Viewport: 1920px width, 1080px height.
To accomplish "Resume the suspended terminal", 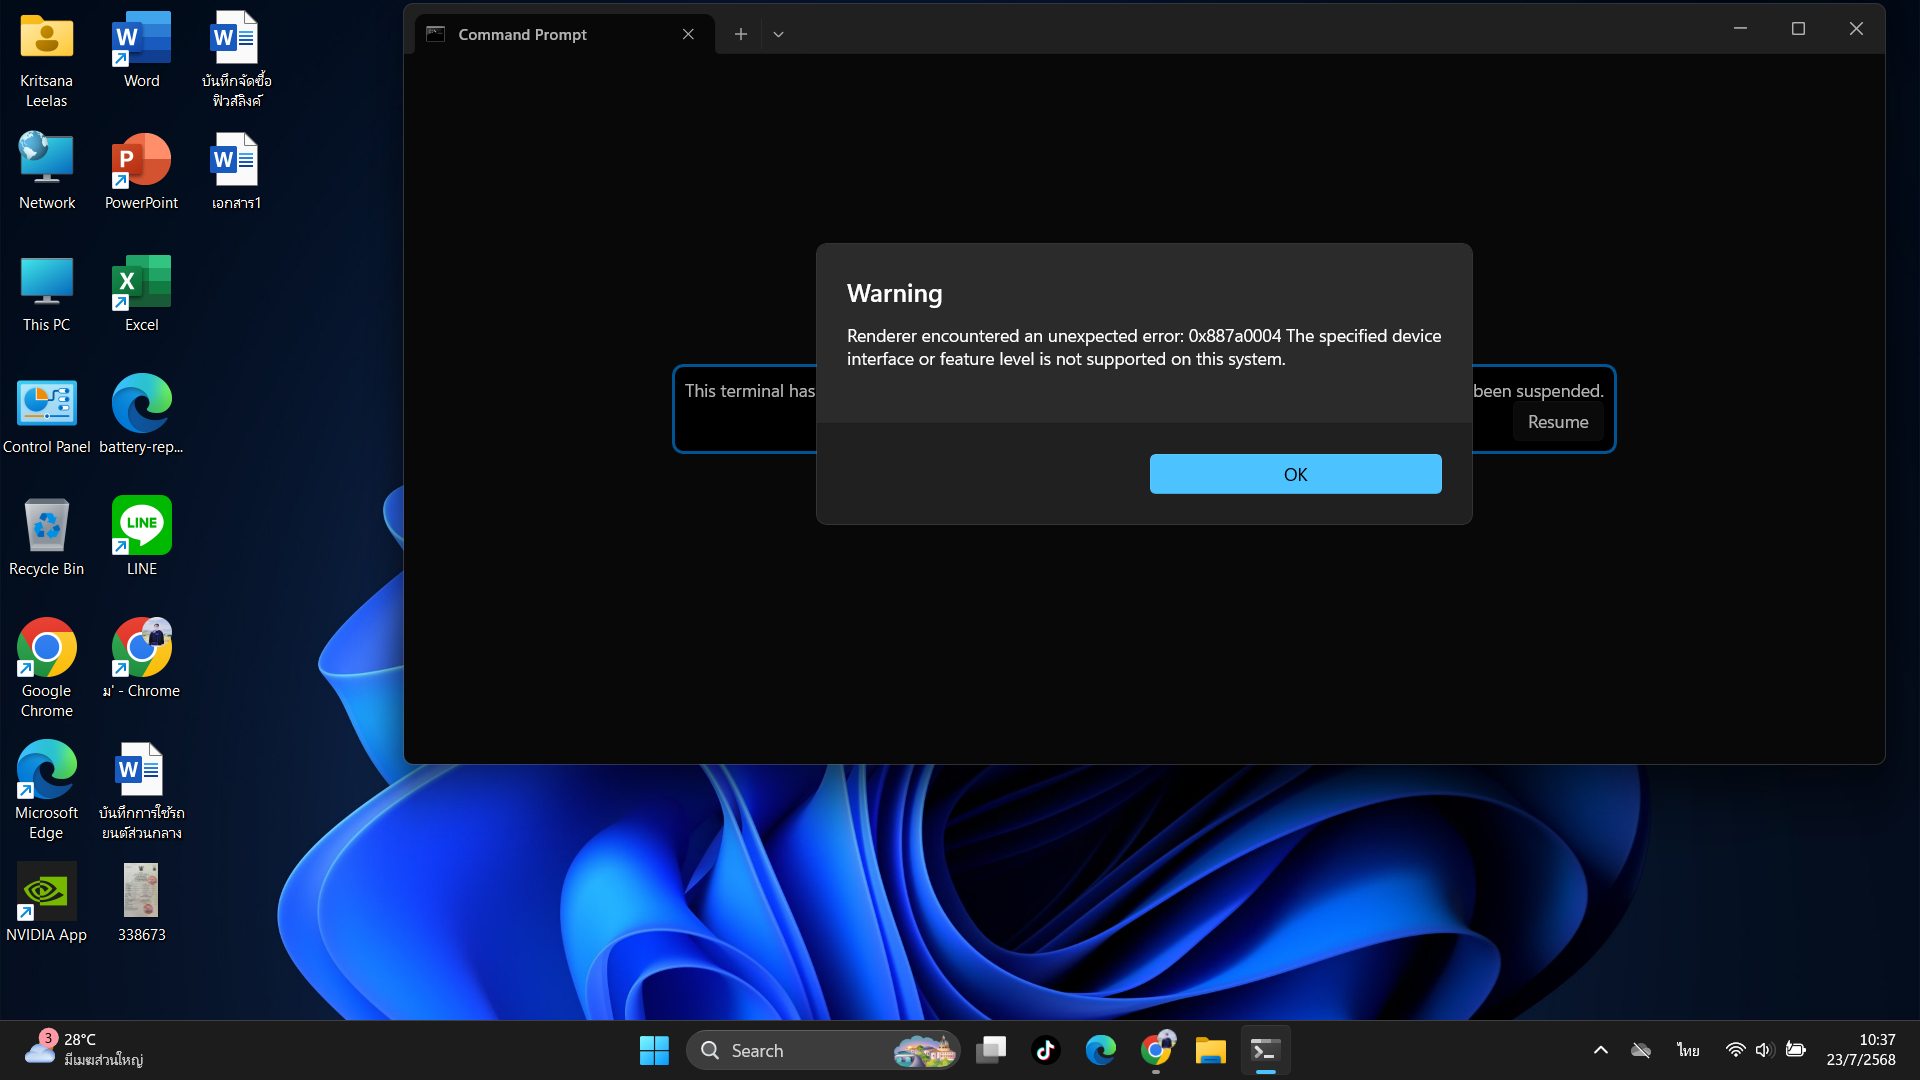I will click(x=1557, y=422).
